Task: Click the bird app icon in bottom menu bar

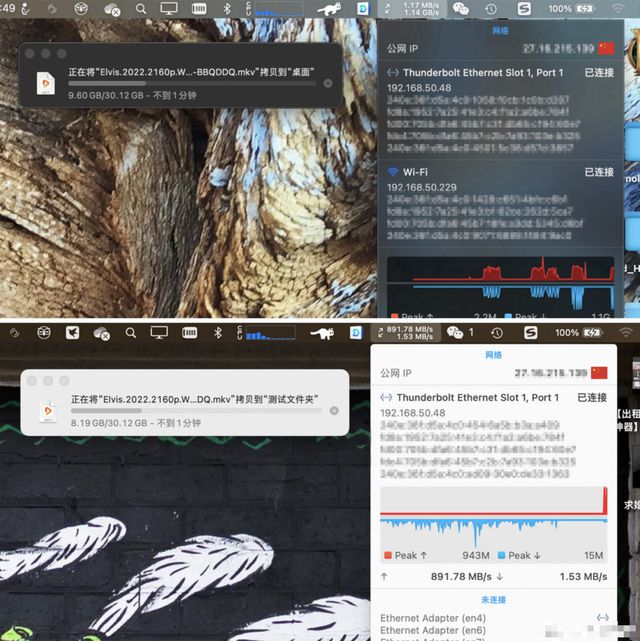Action: [x=73, y=333]
